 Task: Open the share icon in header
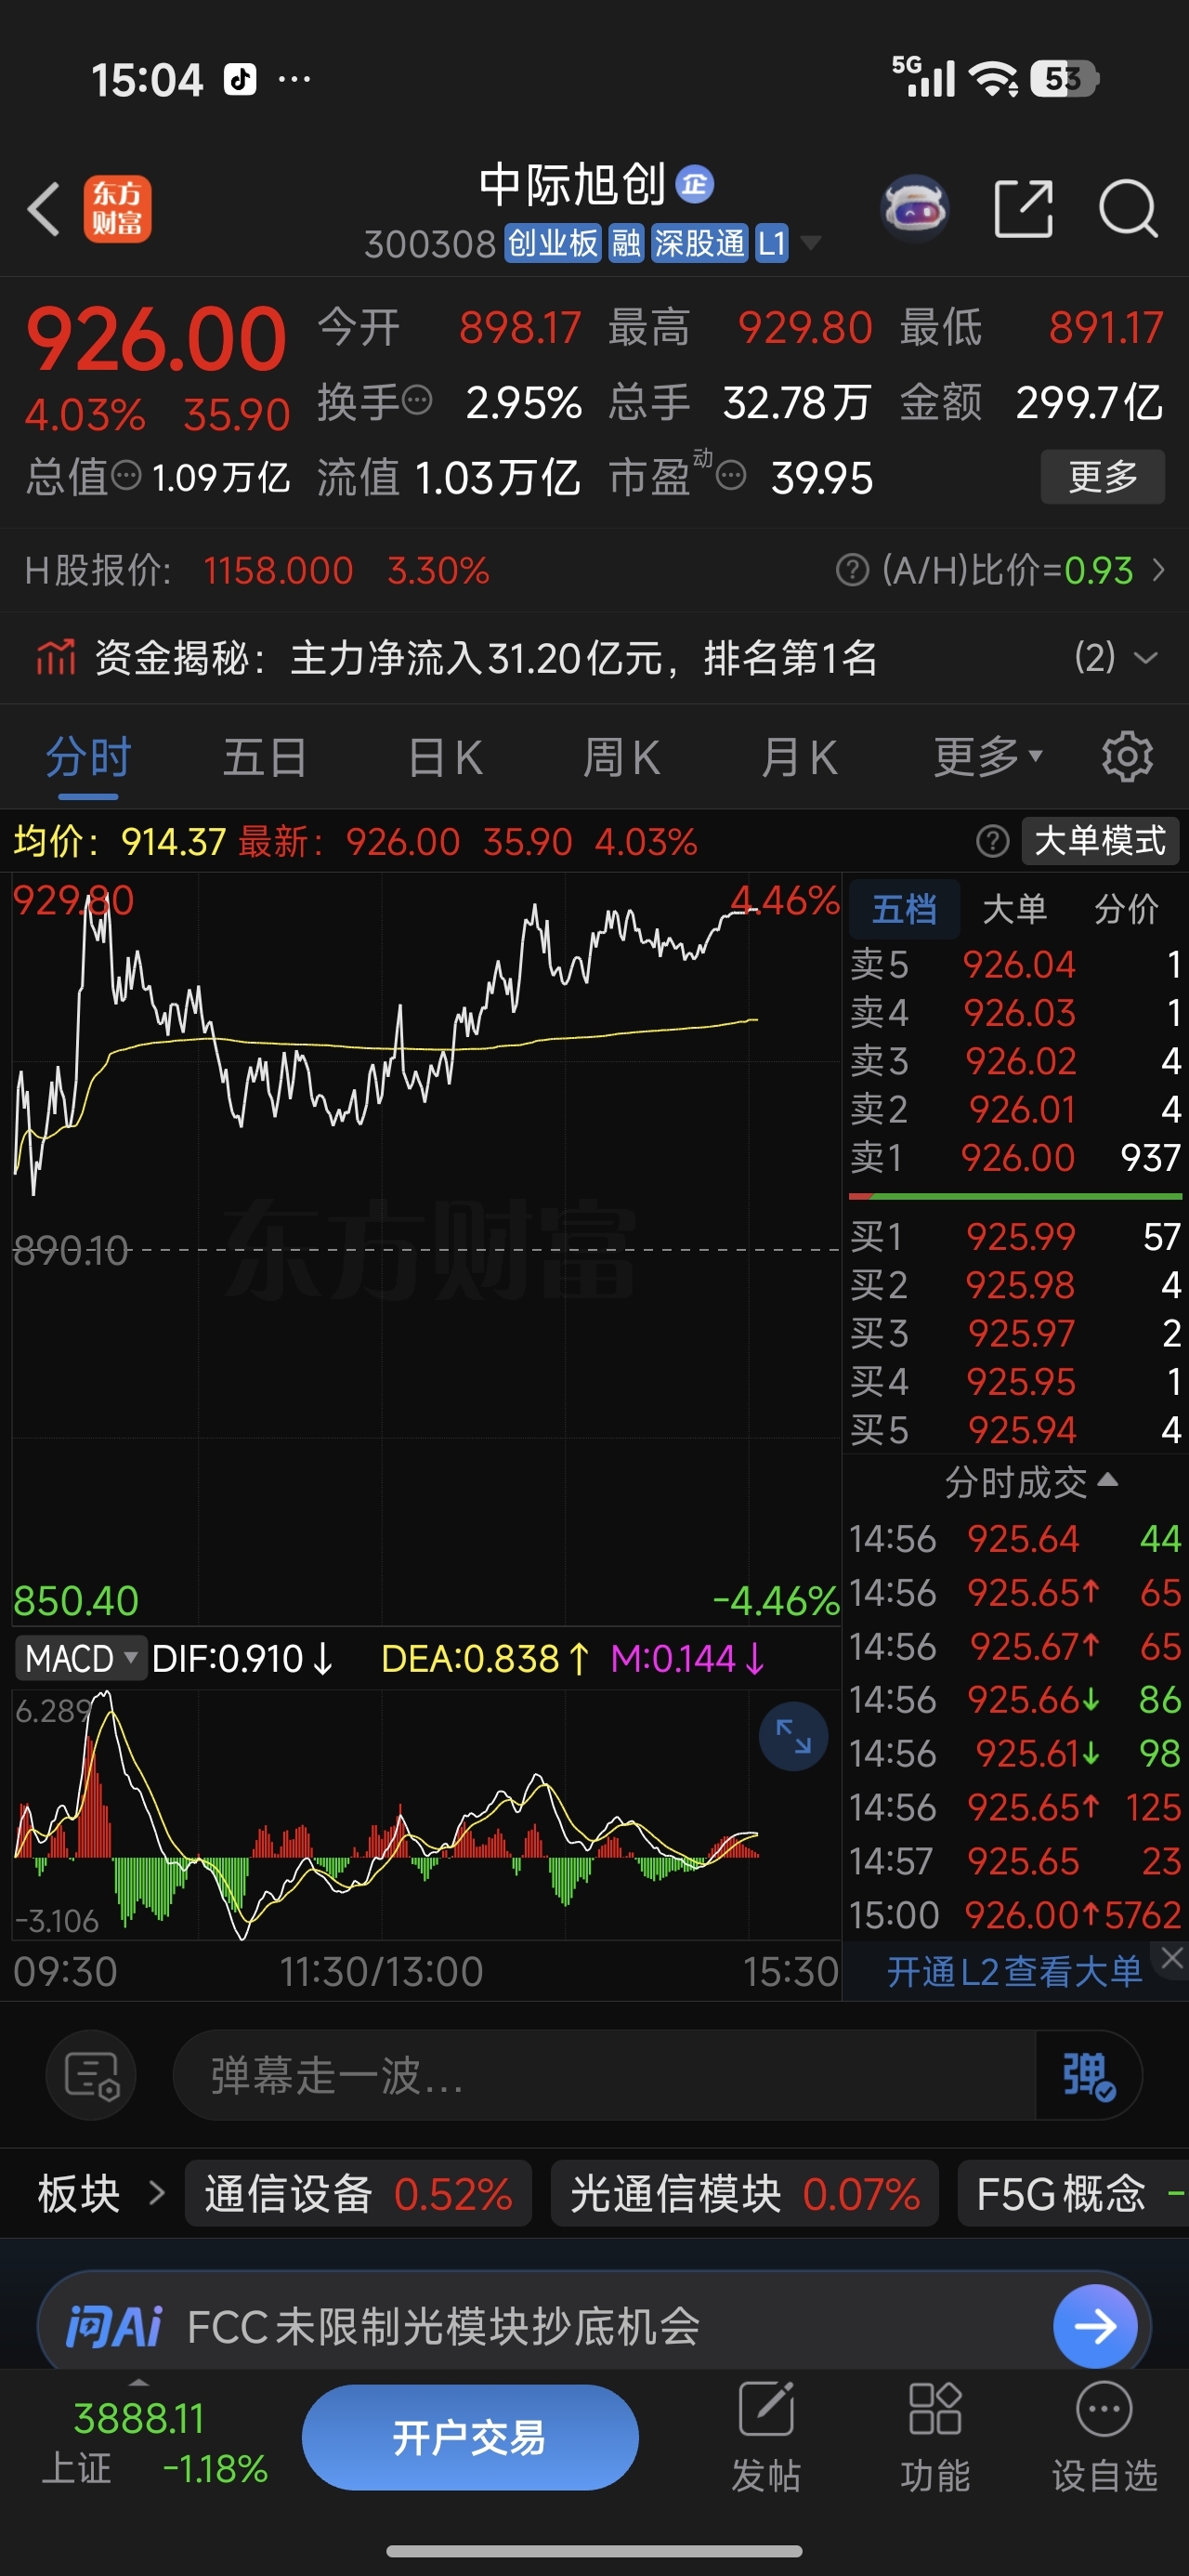point(1024,209)
